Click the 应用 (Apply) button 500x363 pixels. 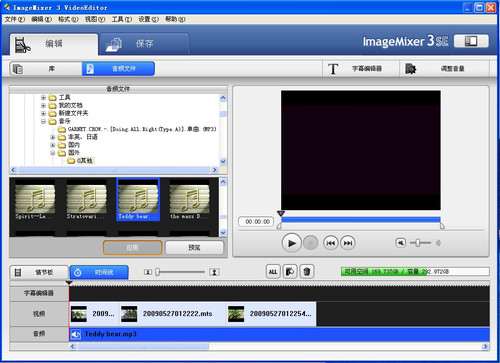point(132,248)
